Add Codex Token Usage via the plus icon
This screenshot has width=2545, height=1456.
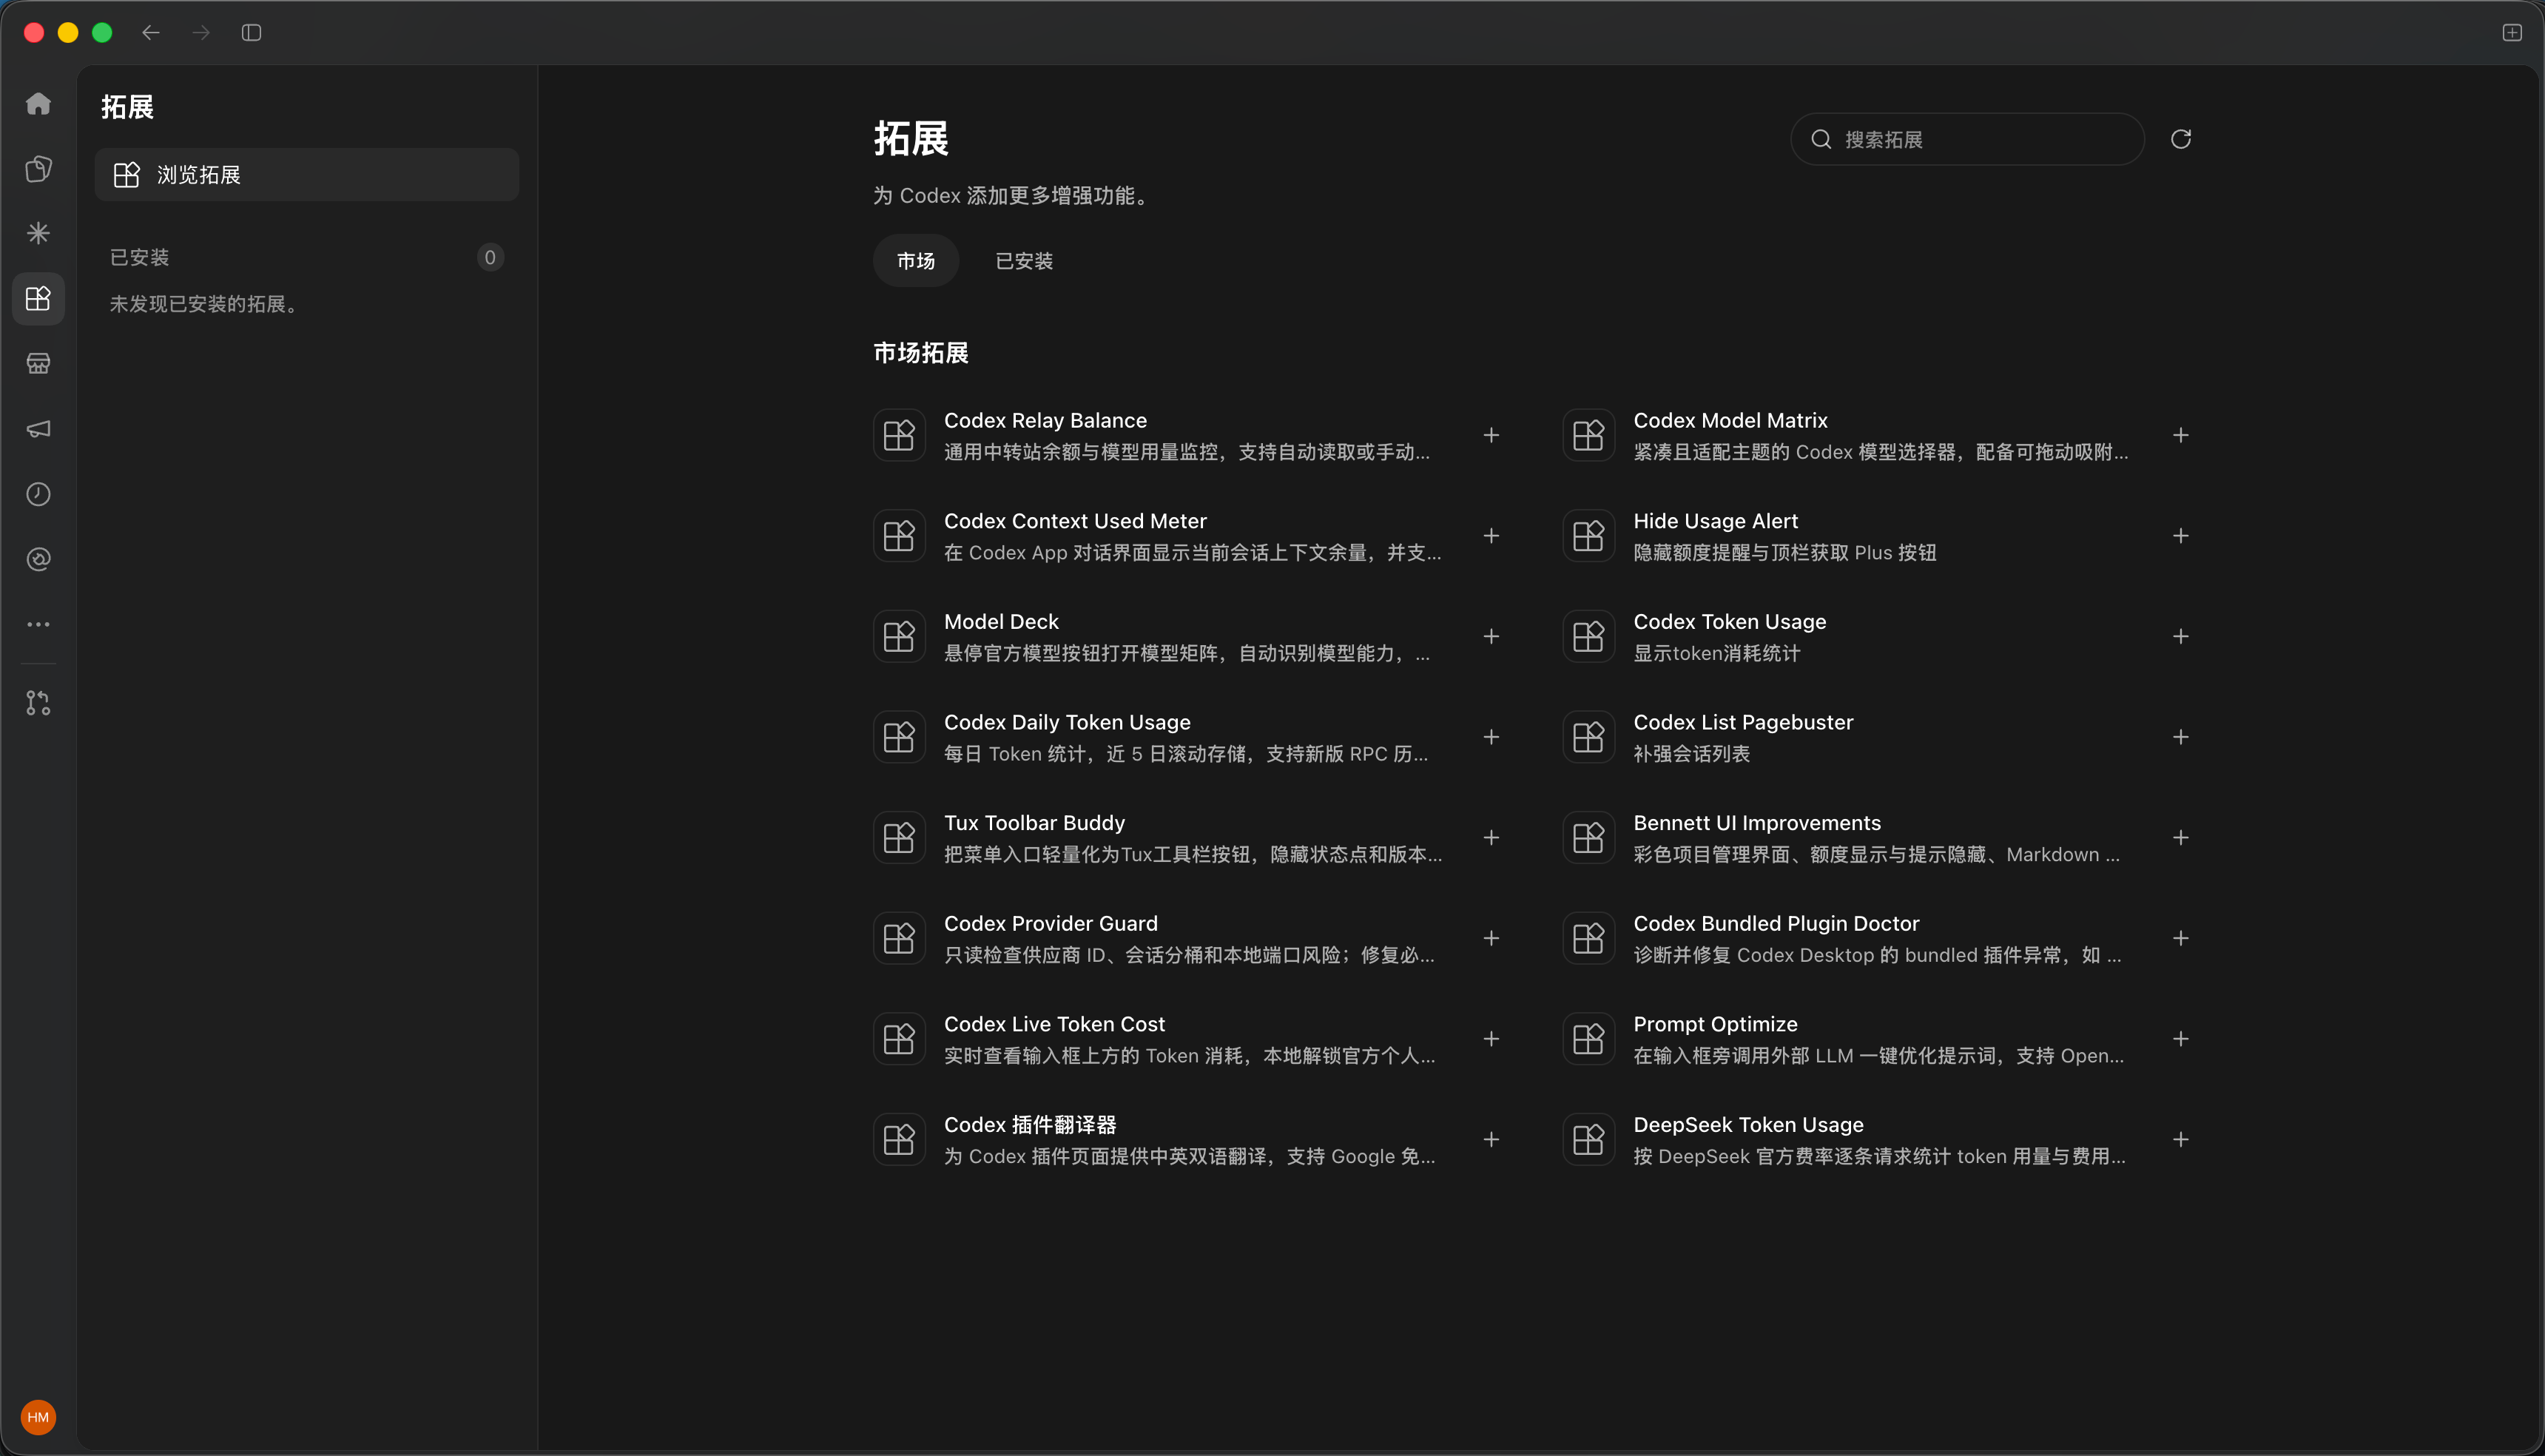[x=2181, y=636]
